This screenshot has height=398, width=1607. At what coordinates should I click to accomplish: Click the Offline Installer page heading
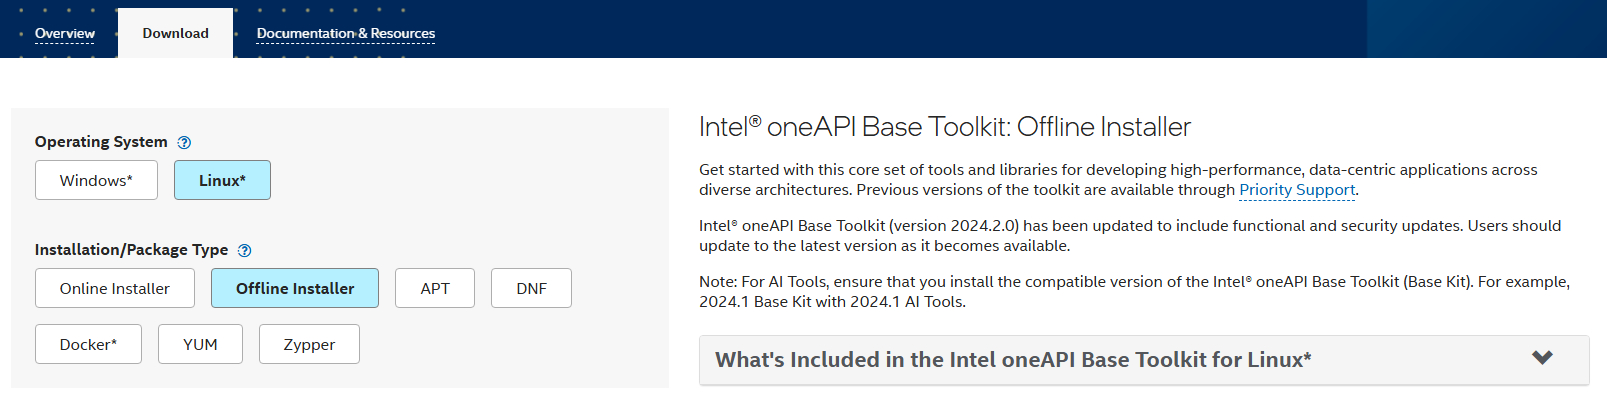[x=945, y=127]
